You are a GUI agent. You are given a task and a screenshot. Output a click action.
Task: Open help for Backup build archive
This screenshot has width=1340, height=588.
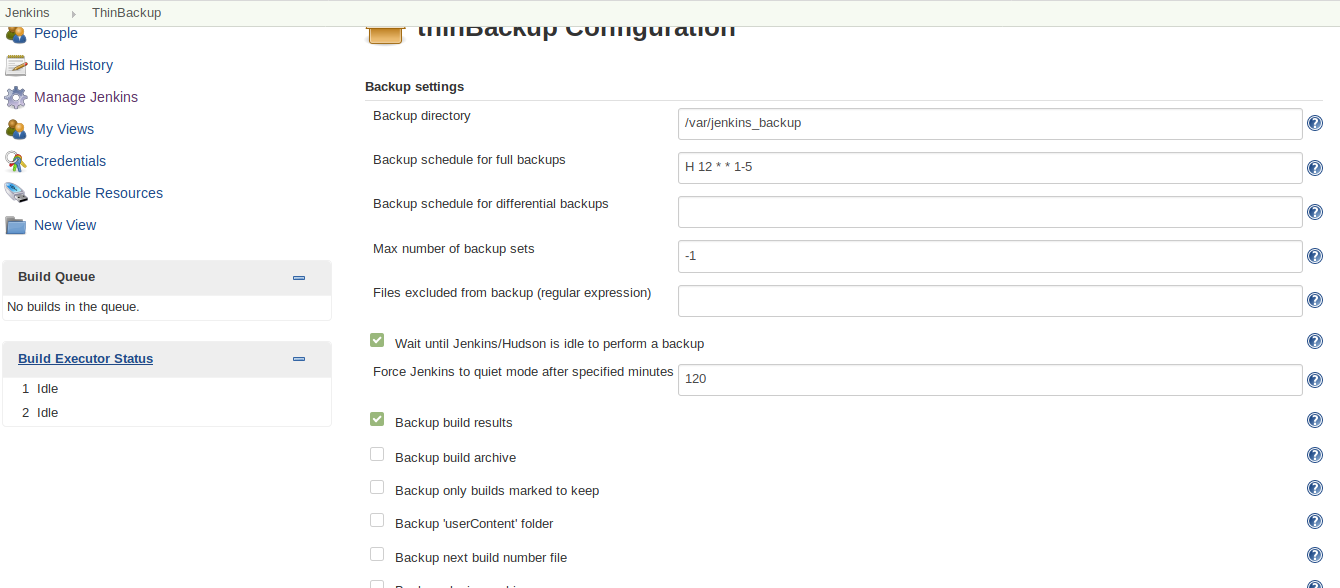pos(1315,455)
